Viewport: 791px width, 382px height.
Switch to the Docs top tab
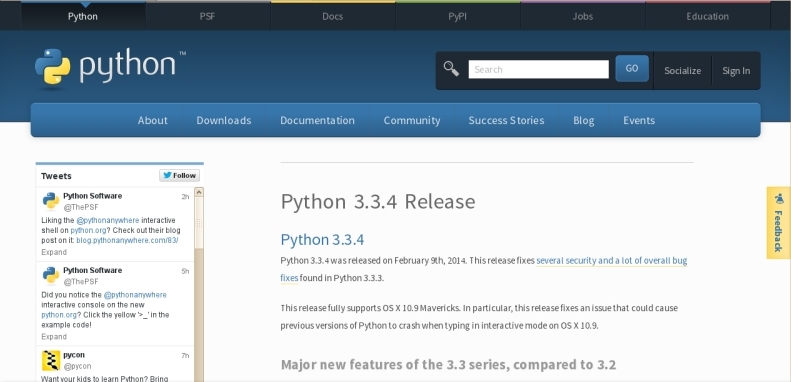coord(332,16)
